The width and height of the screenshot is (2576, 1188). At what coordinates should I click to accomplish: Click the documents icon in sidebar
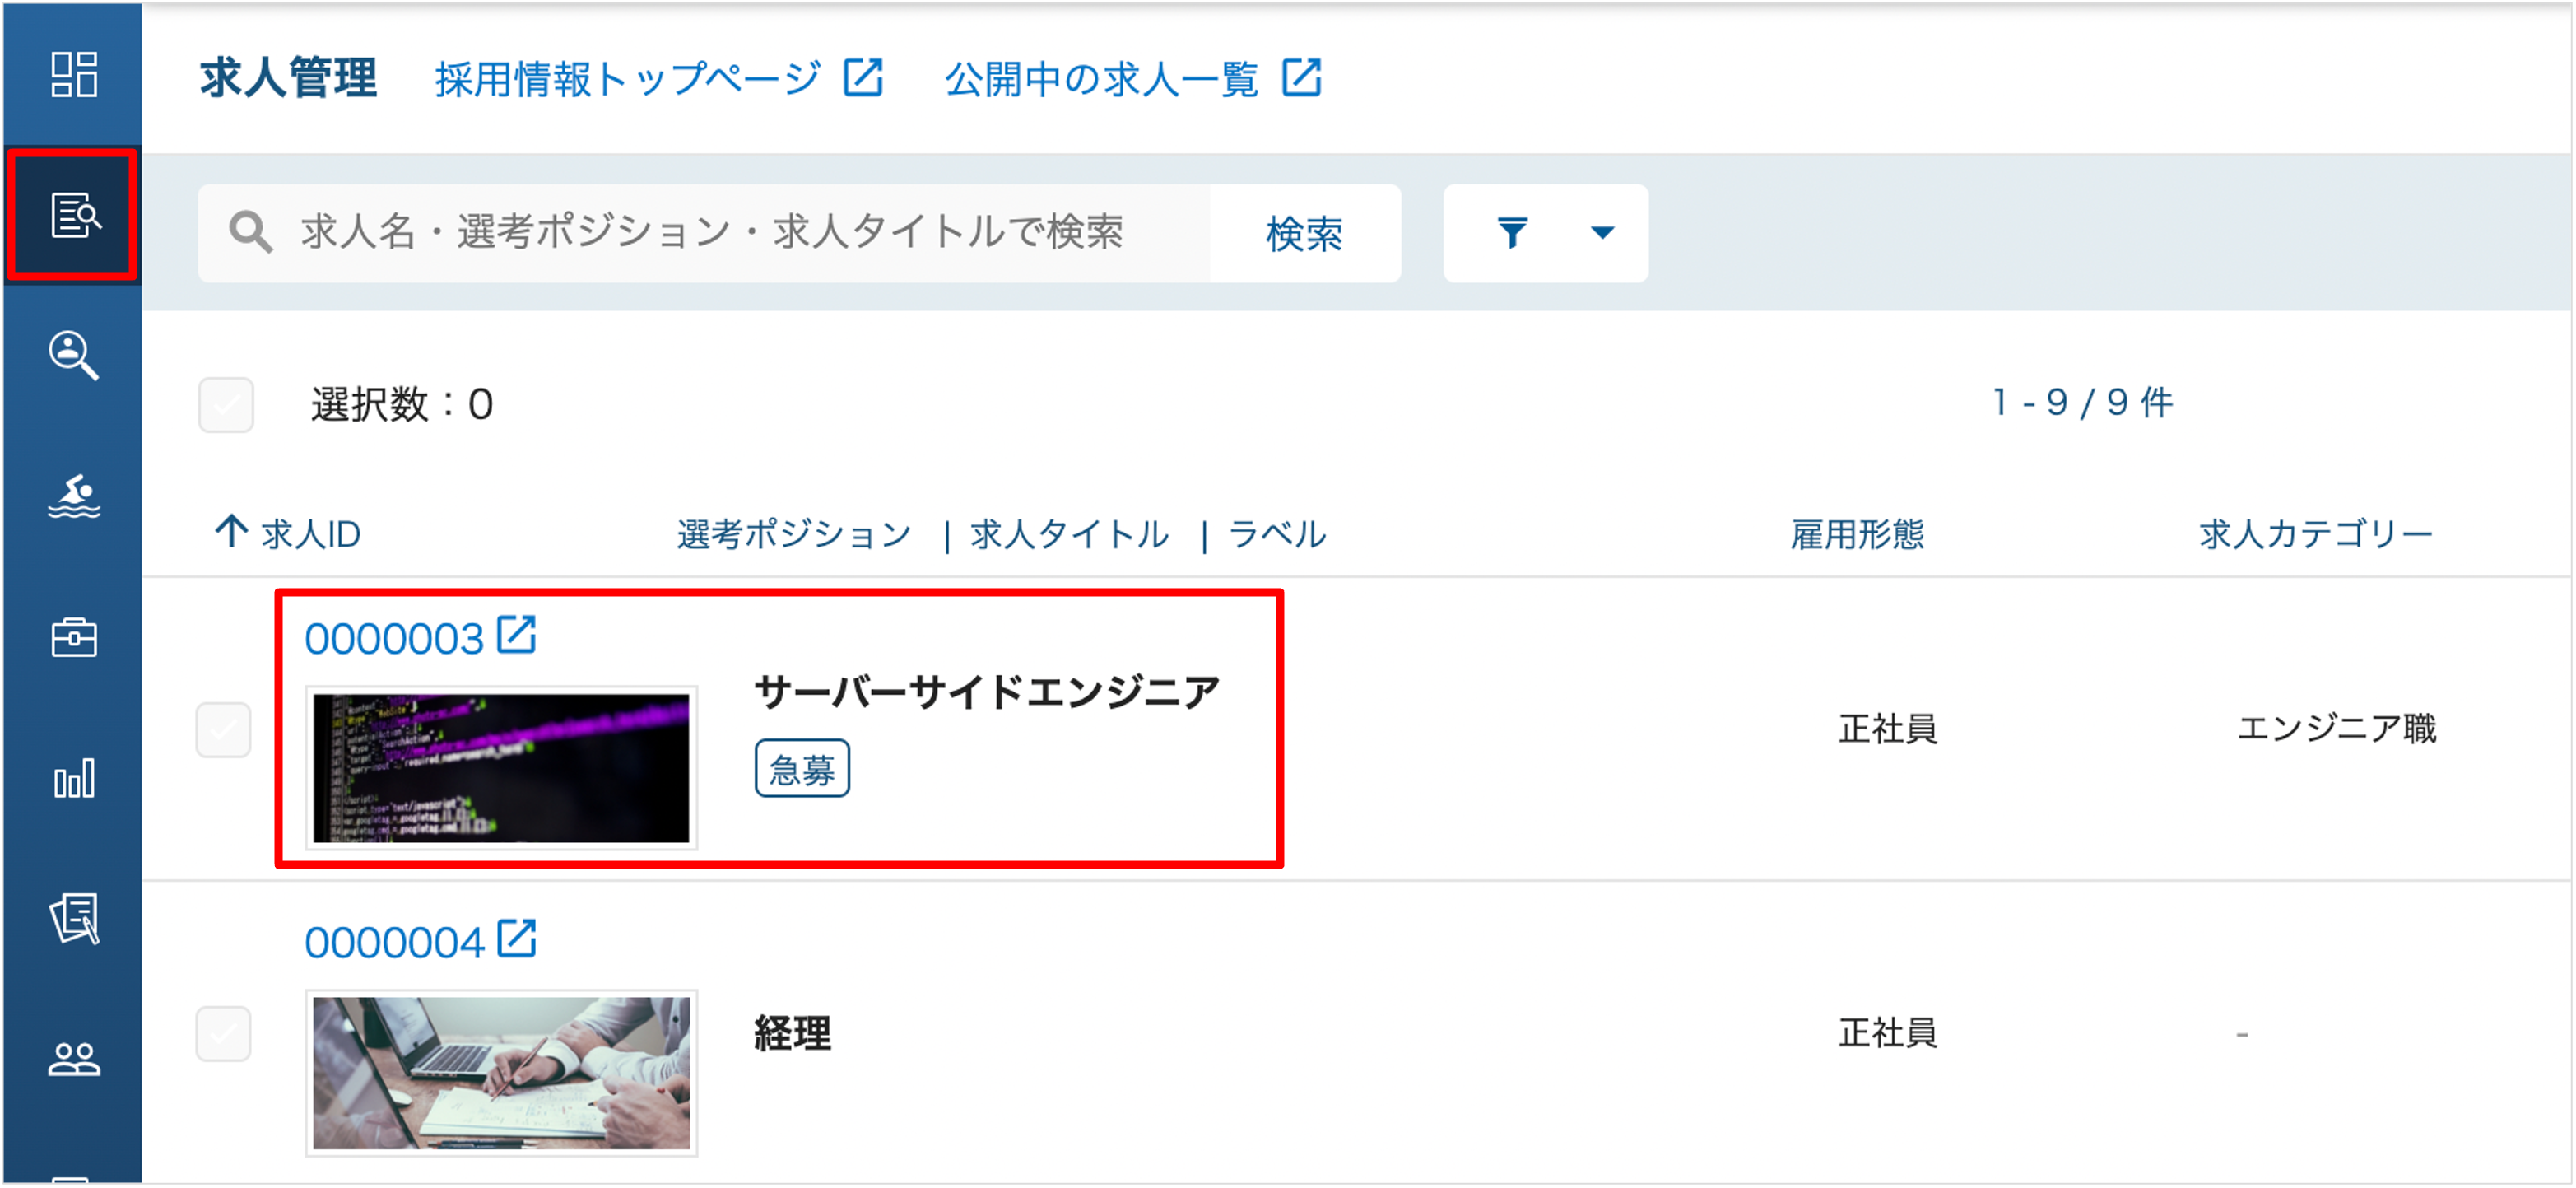[x=73, y=918]
